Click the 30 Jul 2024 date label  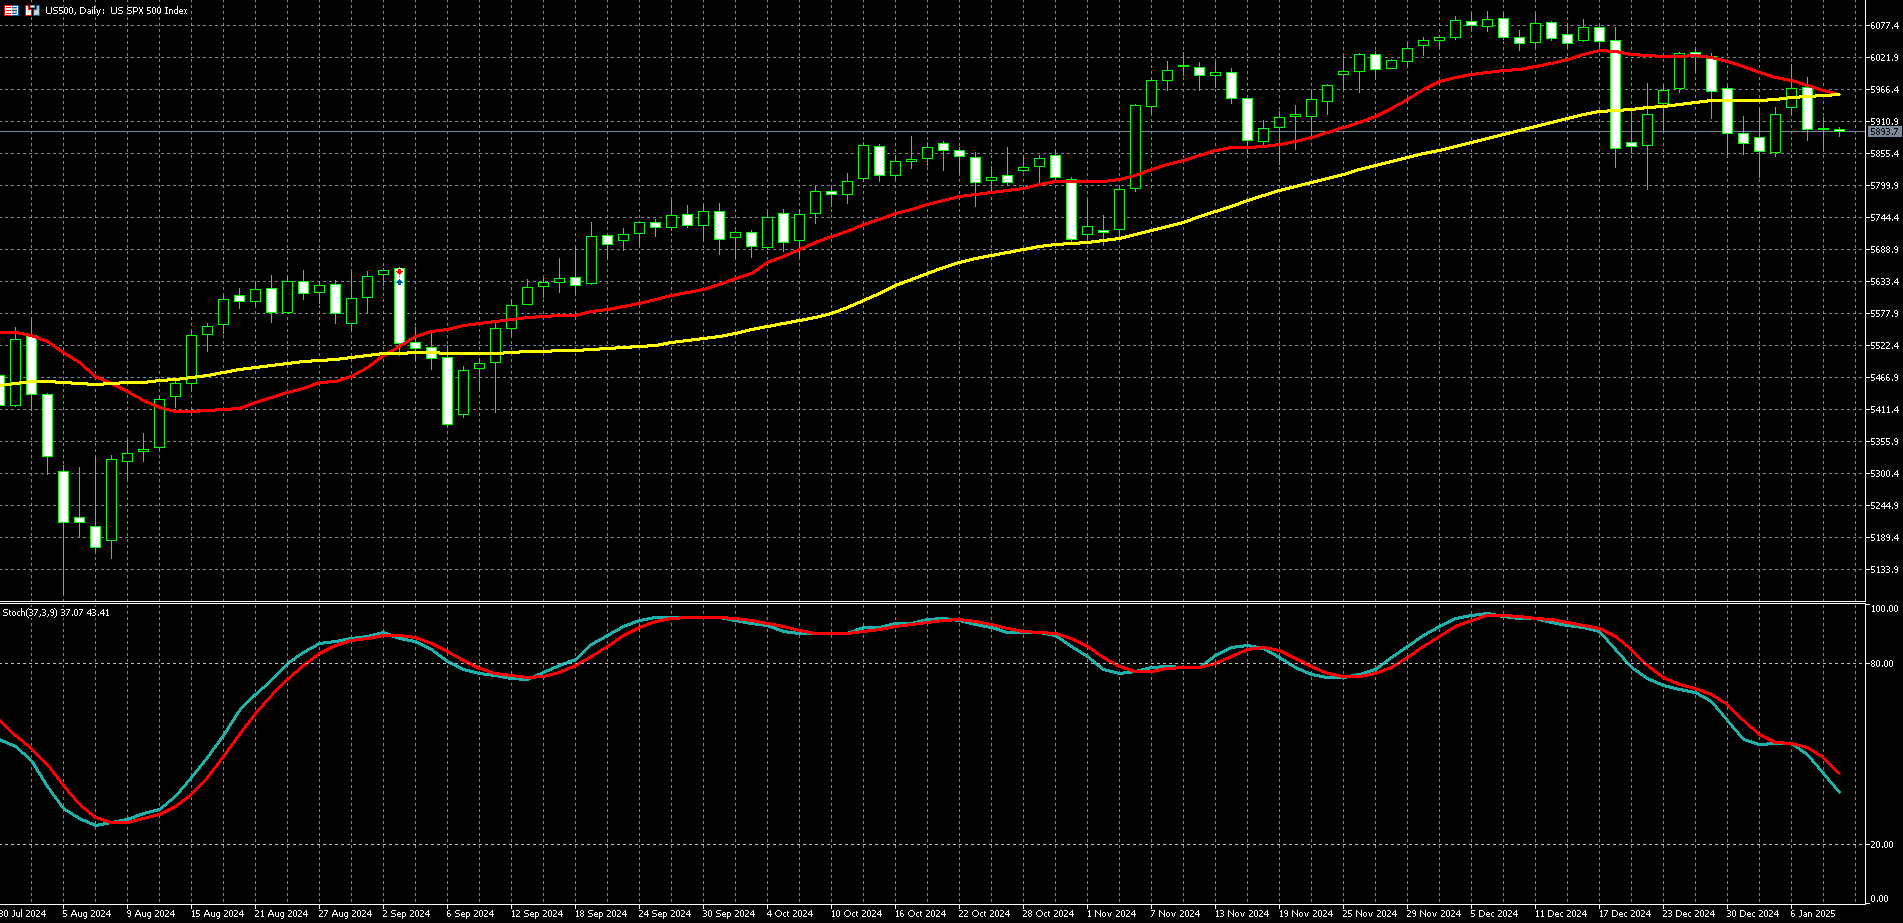23,914
